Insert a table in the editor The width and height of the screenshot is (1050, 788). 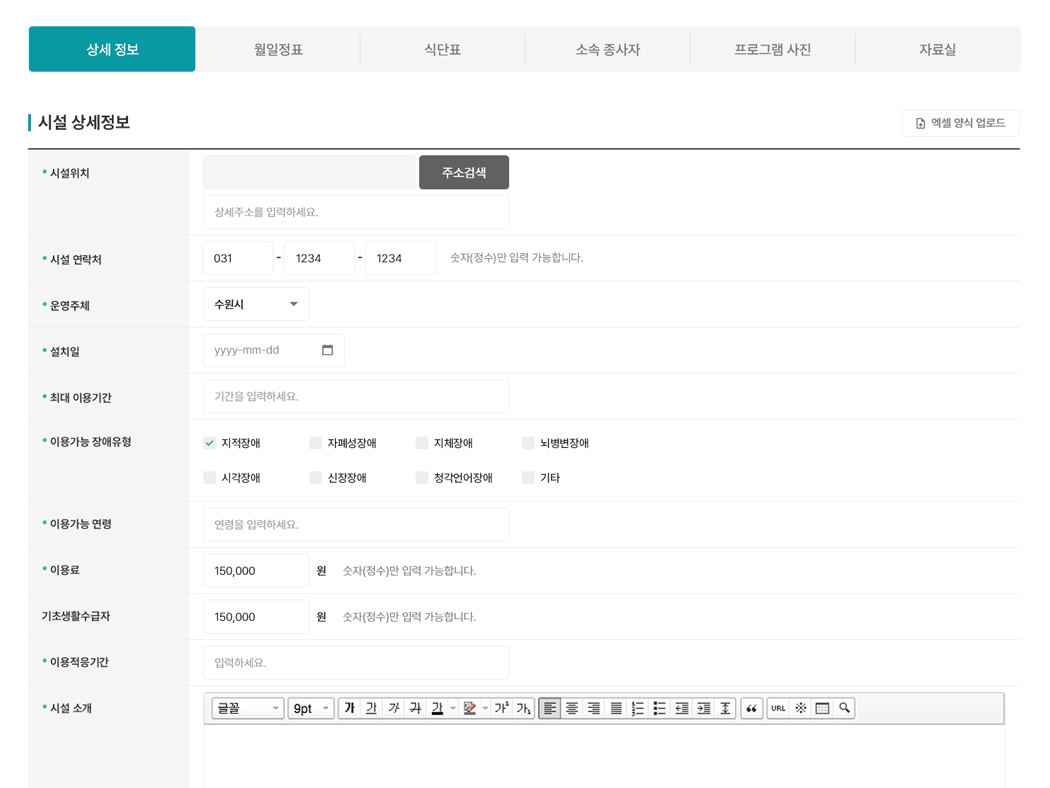(822, 708)
